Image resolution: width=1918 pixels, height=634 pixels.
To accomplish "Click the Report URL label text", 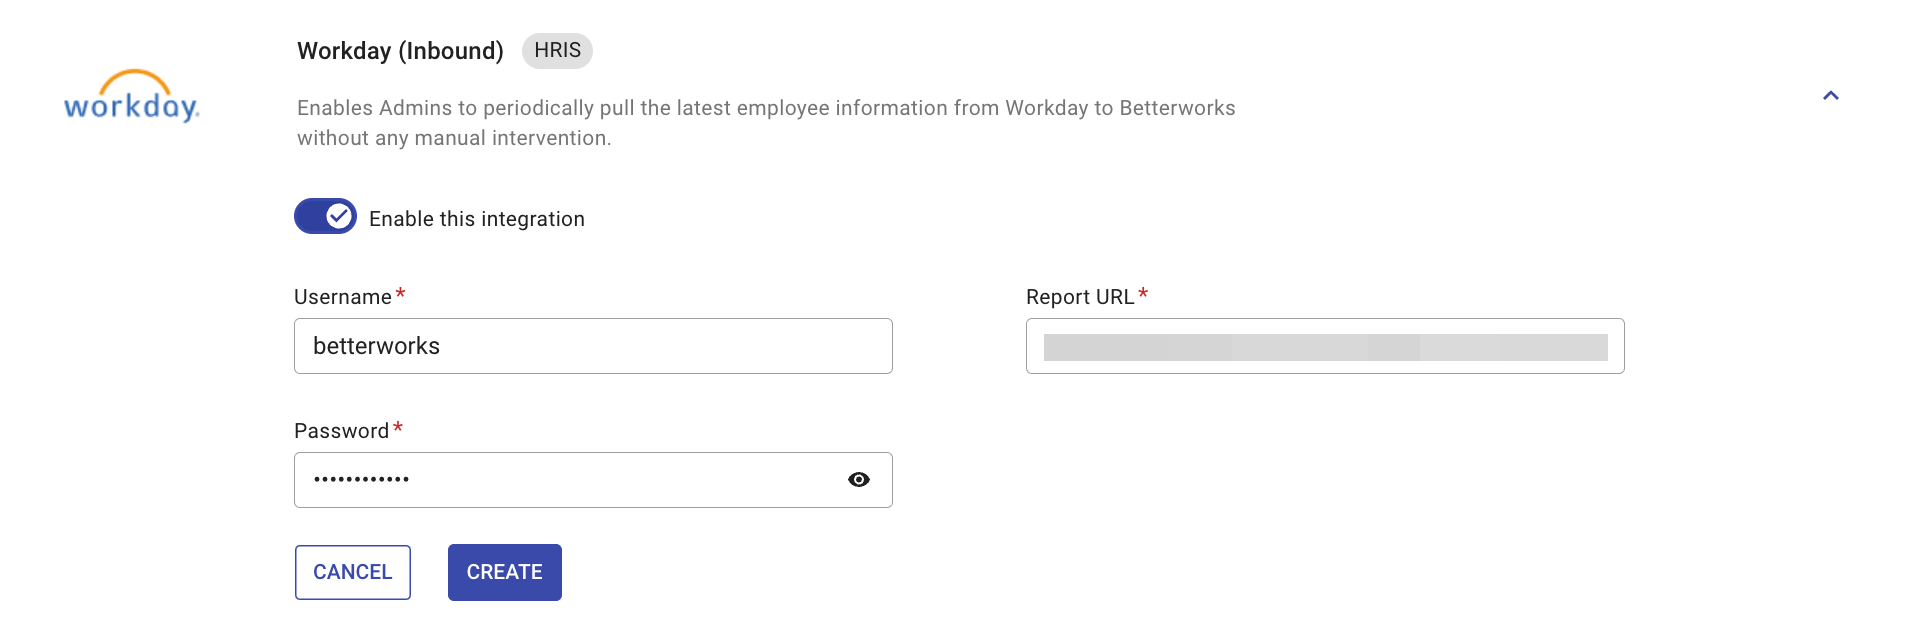I will point(1080,297).
